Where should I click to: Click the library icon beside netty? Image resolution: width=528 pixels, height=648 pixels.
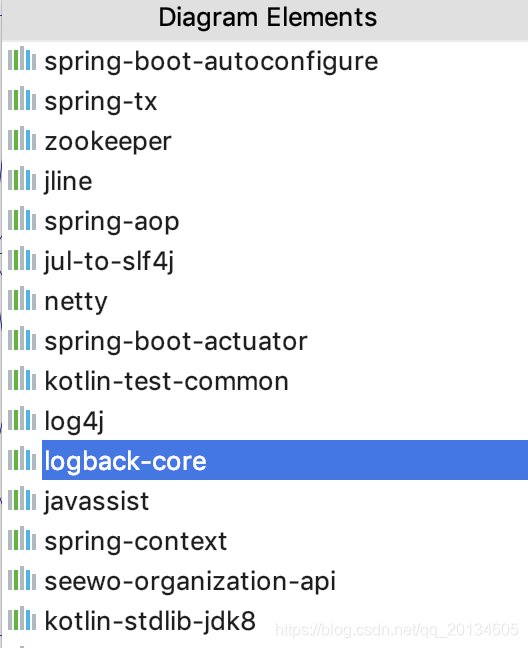22,299
